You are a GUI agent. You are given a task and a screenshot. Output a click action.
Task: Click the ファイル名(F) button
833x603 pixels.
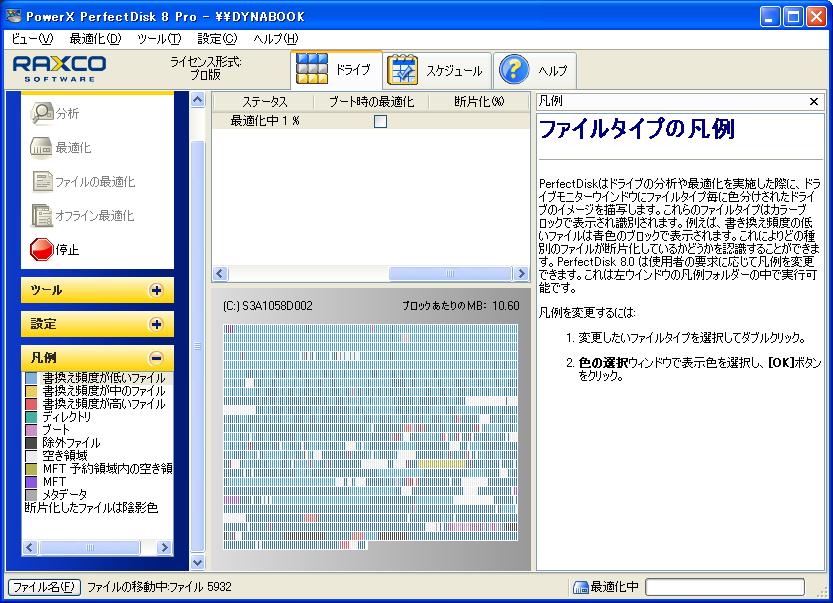44,587
